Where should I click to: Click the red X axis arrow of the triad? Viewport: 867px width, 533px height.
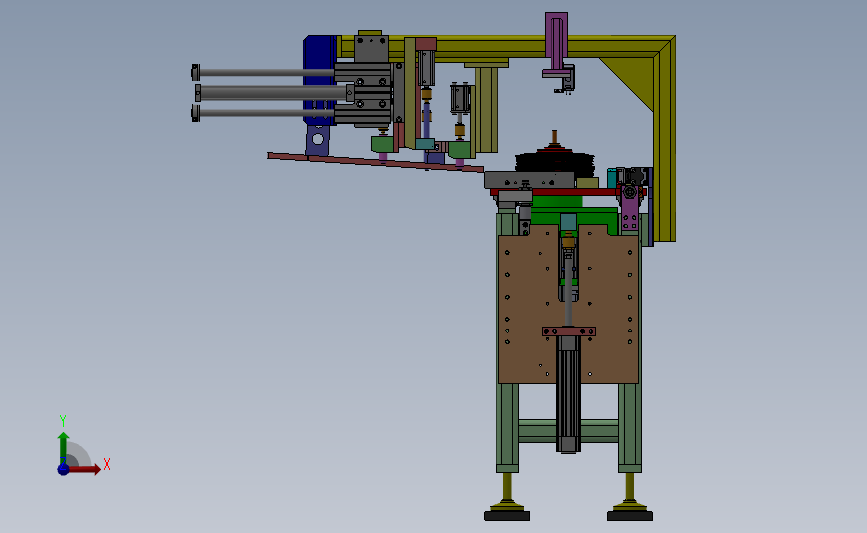[x=86, y=469]
